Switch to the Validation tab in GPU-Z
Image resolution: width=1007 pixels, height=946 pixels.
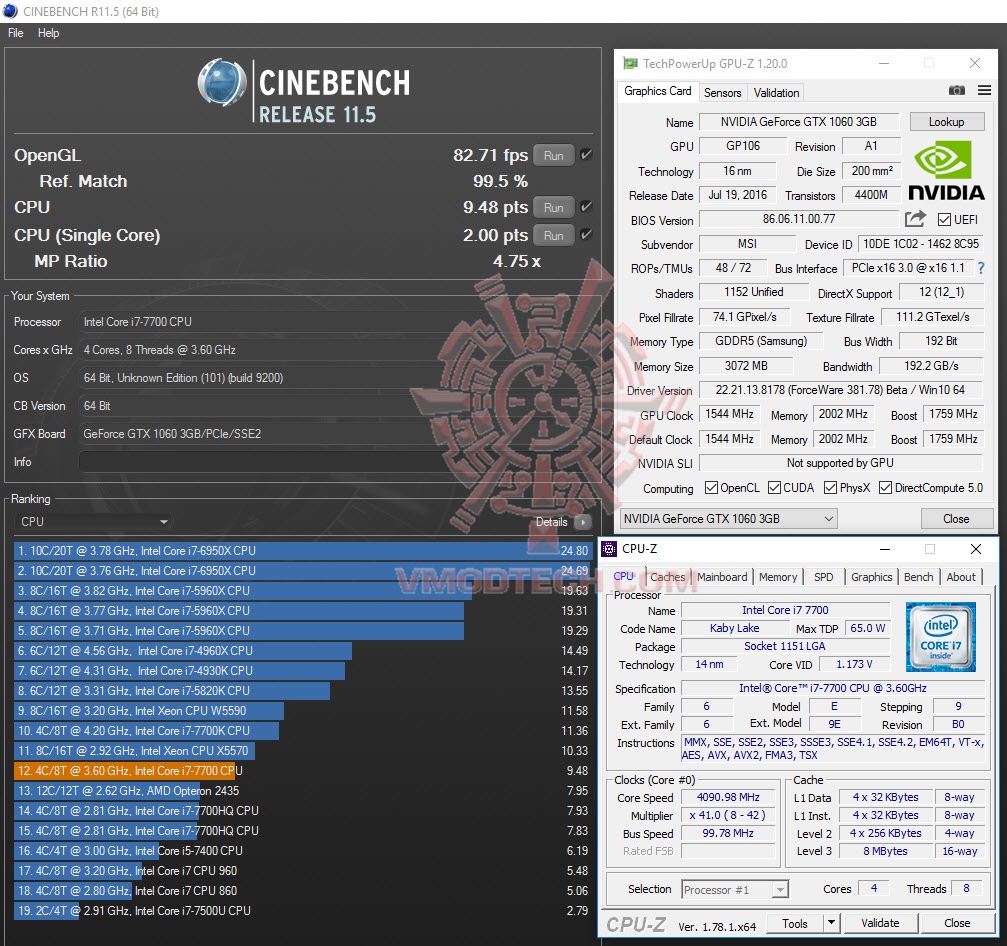coord(776,92)
